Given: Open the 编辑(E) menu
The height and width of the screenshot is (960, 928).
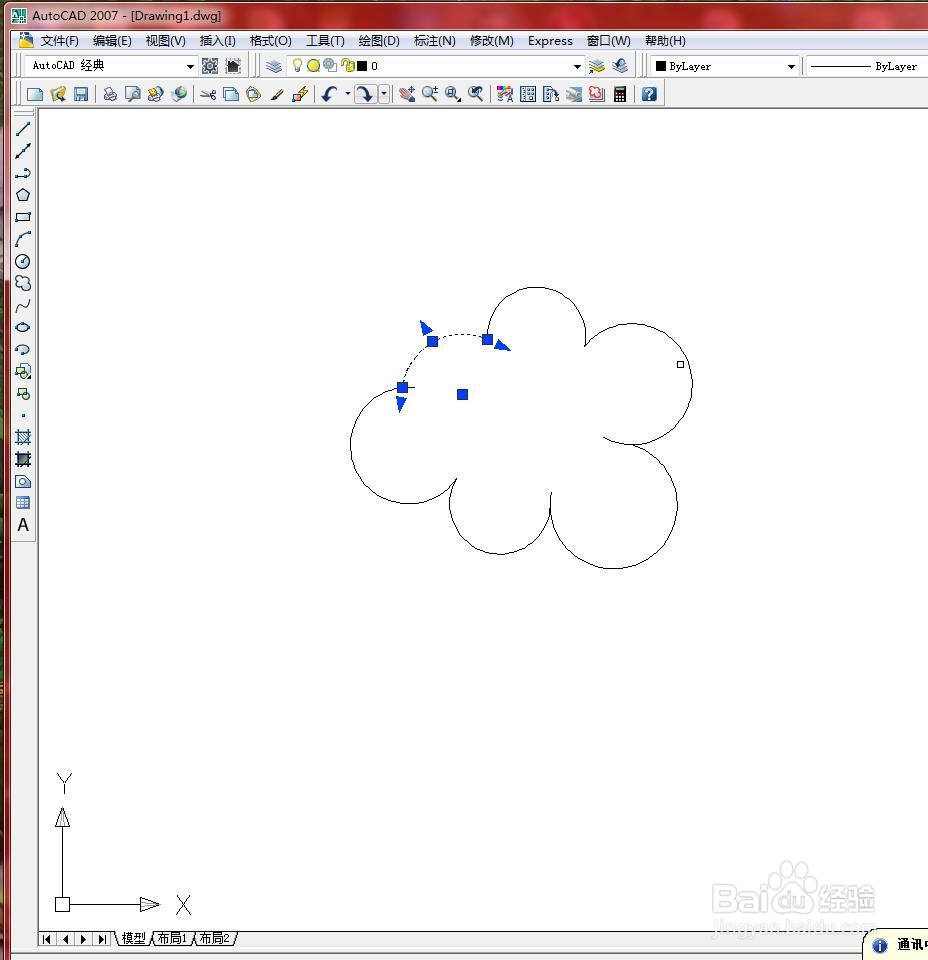Looking at the screenshot, I should click(112, 40).
